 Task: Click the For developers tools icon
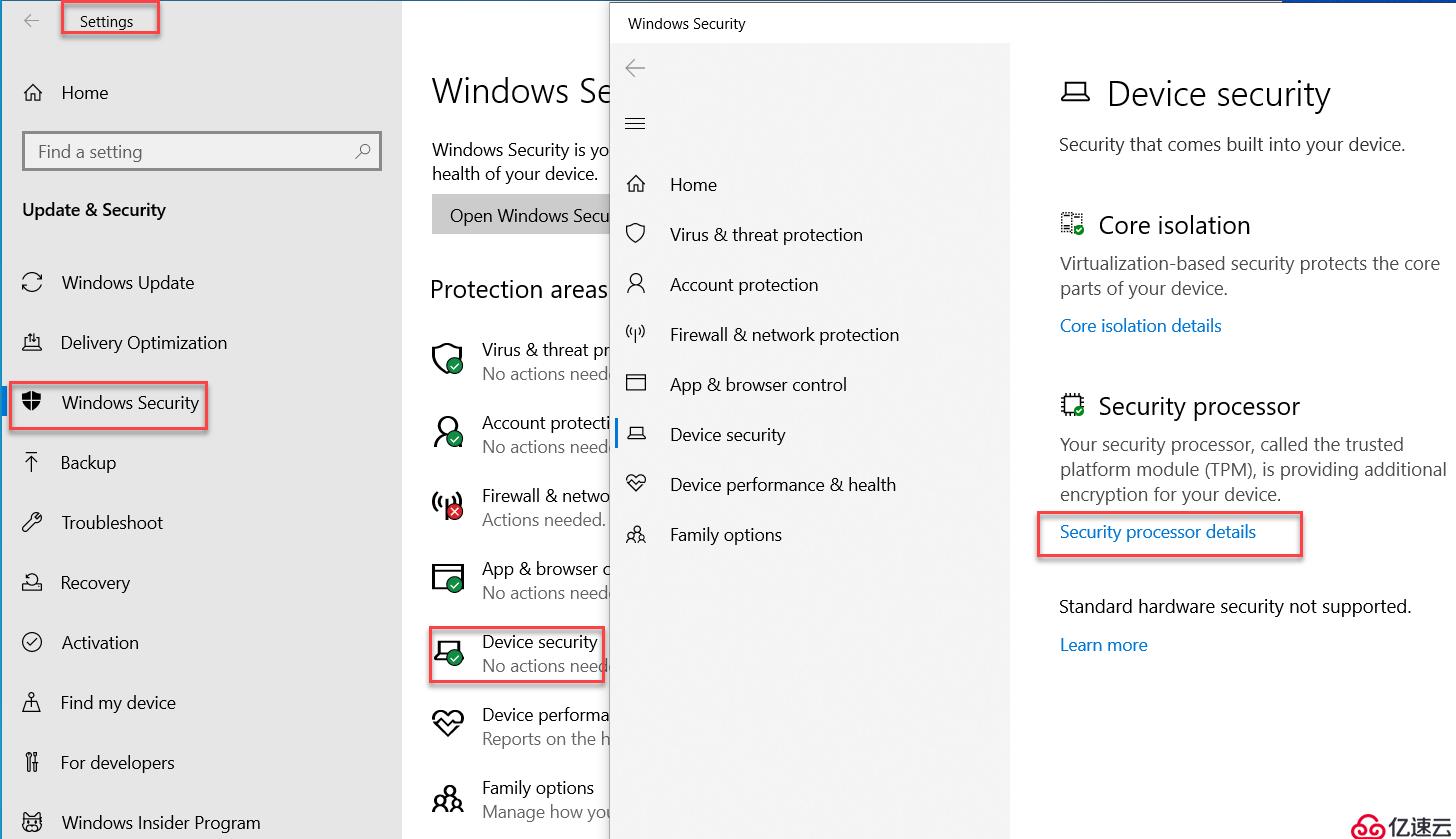pyautogui.click(x=32, y=762)
